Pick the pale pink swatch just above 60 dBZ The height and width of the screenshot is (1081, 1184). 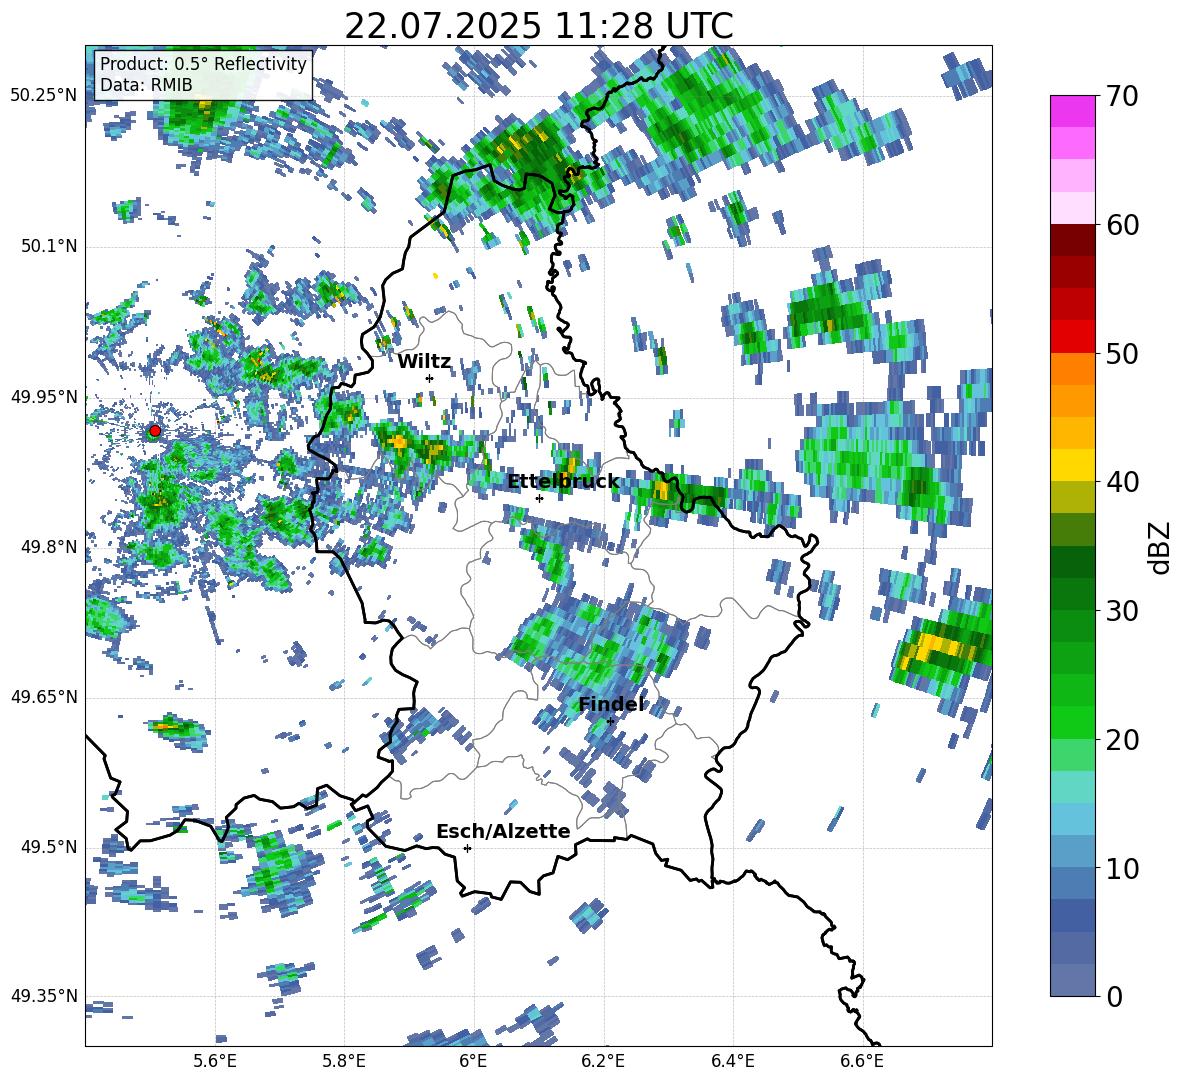1072,208
